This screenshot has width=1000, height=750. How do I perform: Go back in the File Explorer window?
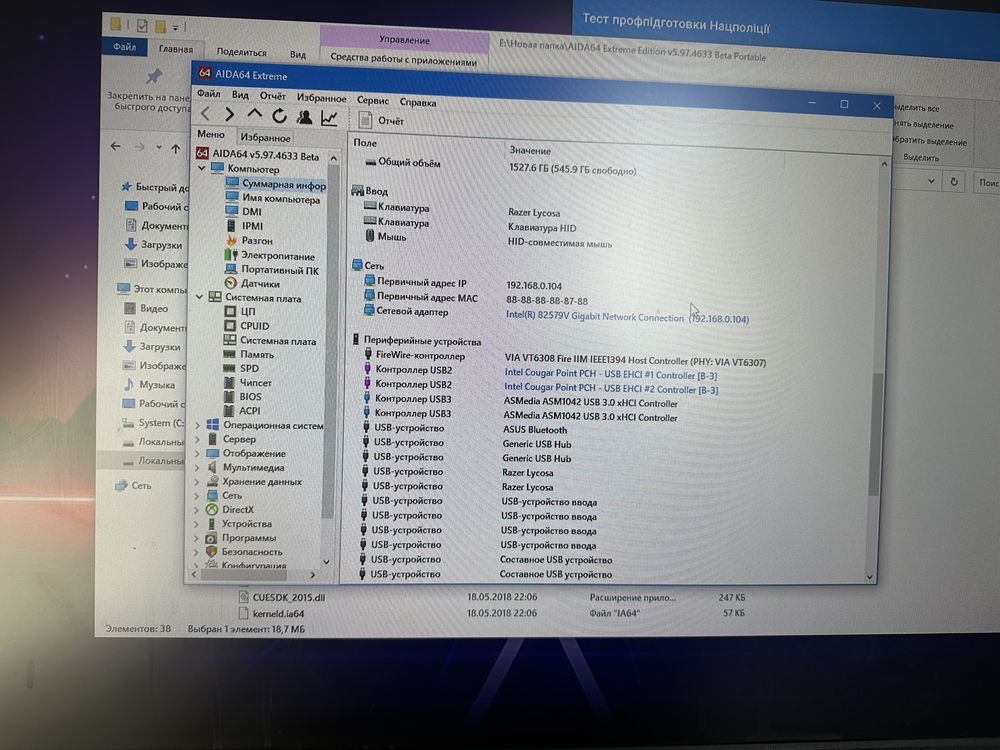pyautogui.click(x=115, y=146)
